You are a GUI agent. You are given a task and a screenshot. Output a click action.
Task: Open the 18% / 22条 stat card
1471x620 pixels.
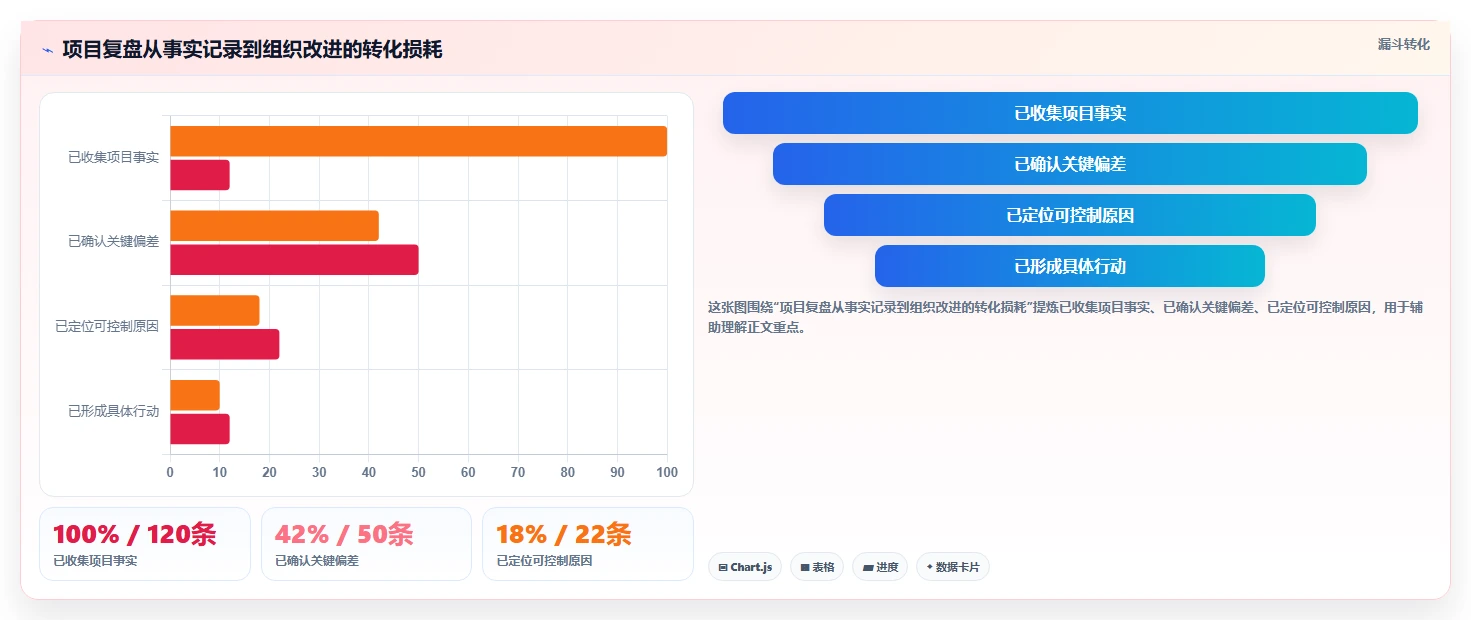click(x=588, y=544)
